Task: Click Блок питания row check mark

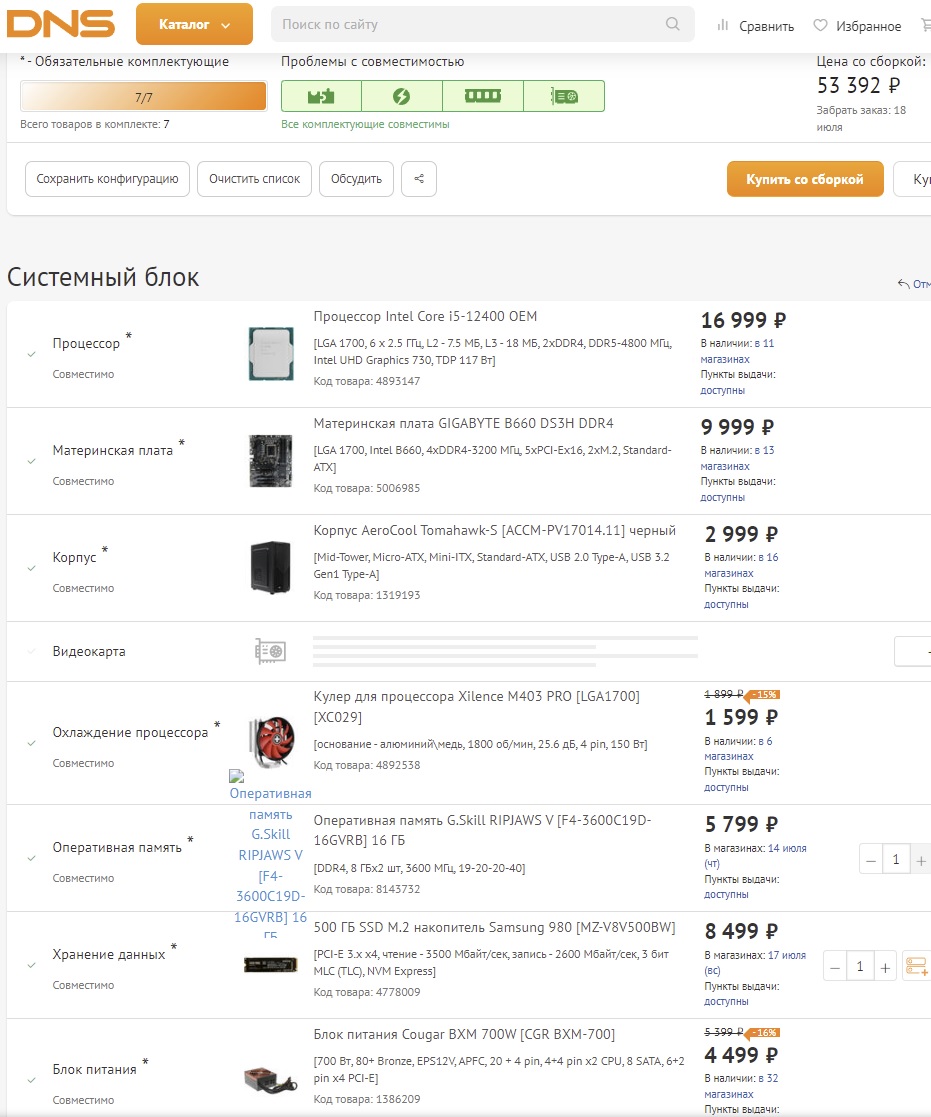Action: 31,1080
